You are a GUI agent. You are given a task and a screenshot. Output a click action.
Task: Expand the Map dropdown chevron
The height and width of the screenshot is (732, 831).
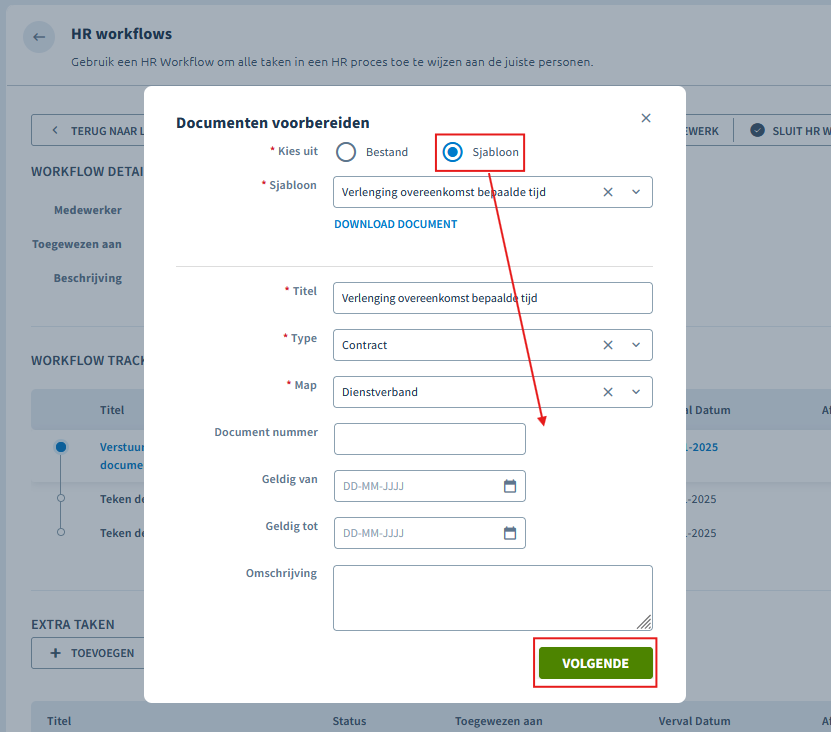(636, 392)
